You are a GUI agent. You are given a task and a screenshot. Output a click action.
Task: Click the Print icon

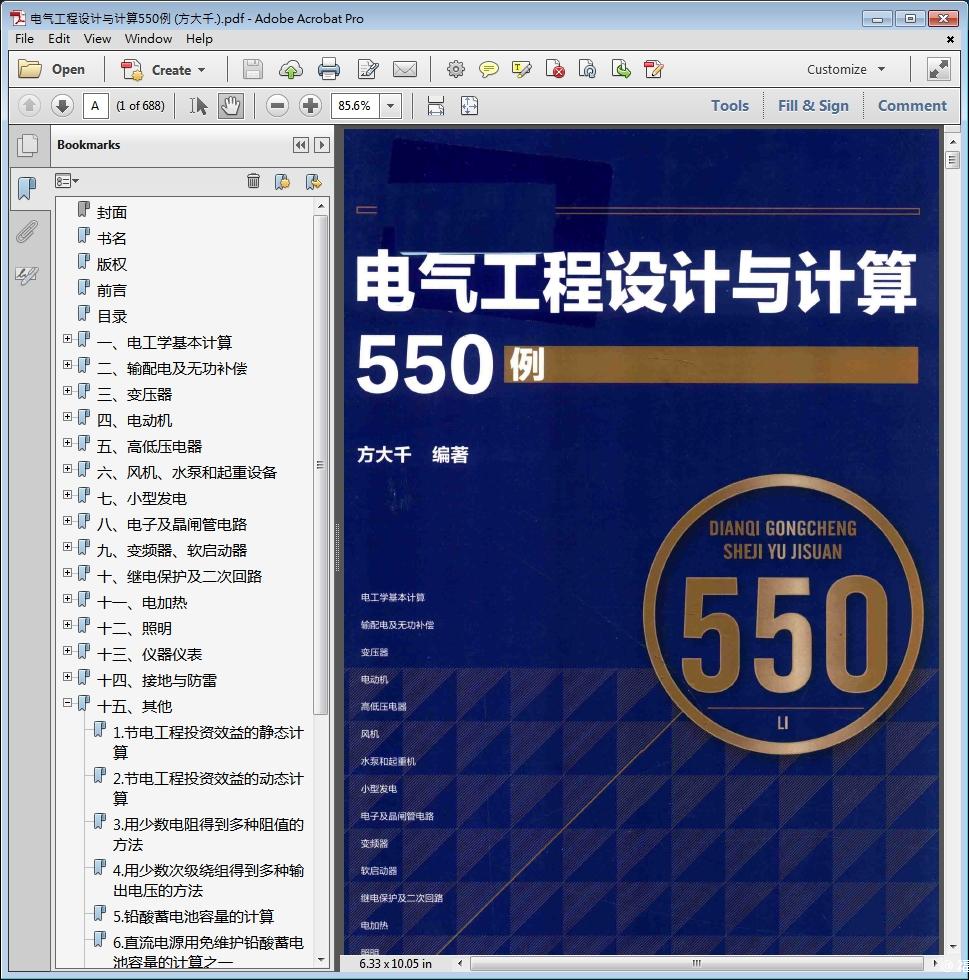329,69
